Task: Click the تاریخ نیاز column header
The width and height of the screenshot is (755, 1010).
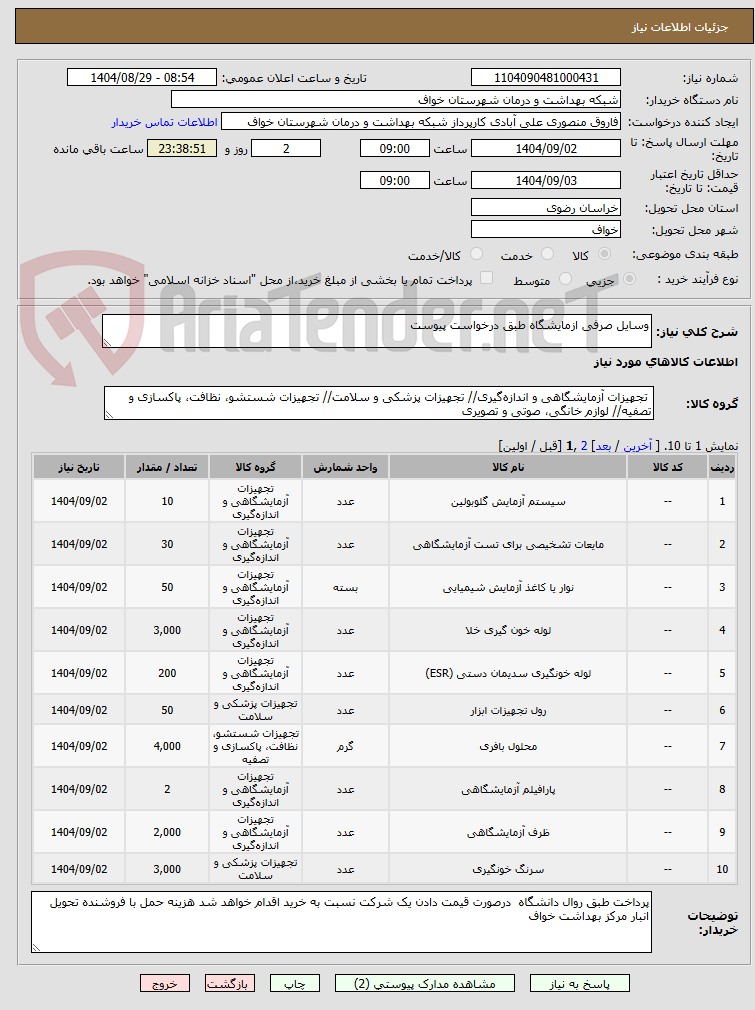Action: 79,467
